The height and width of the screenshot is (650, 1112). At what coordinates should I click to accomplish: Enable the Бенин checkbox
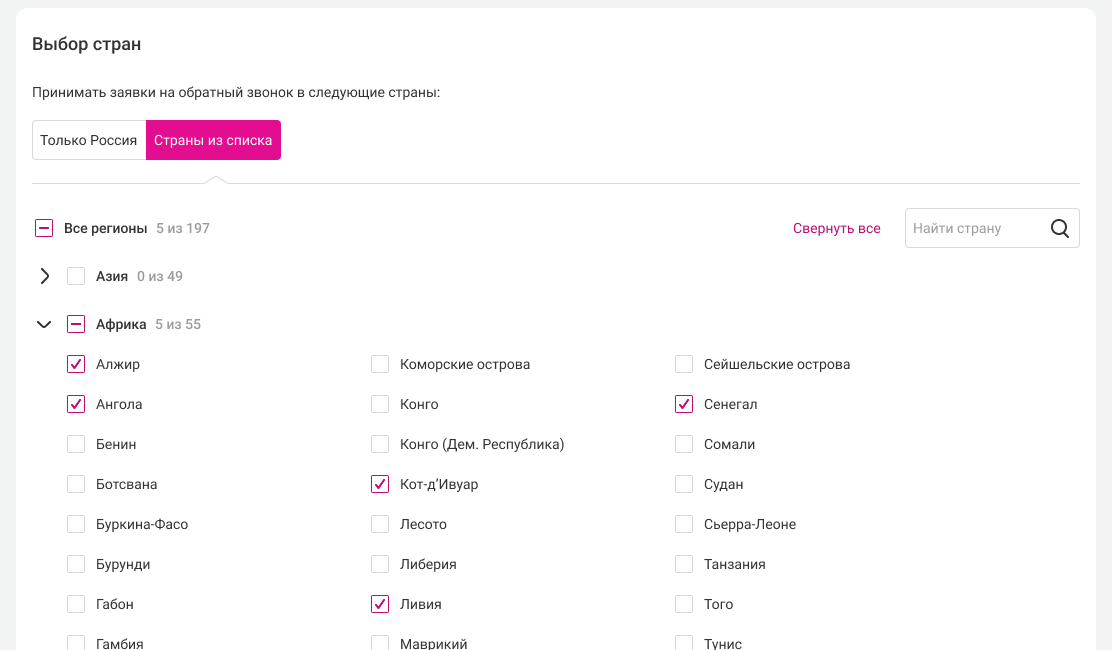[76, 444]
